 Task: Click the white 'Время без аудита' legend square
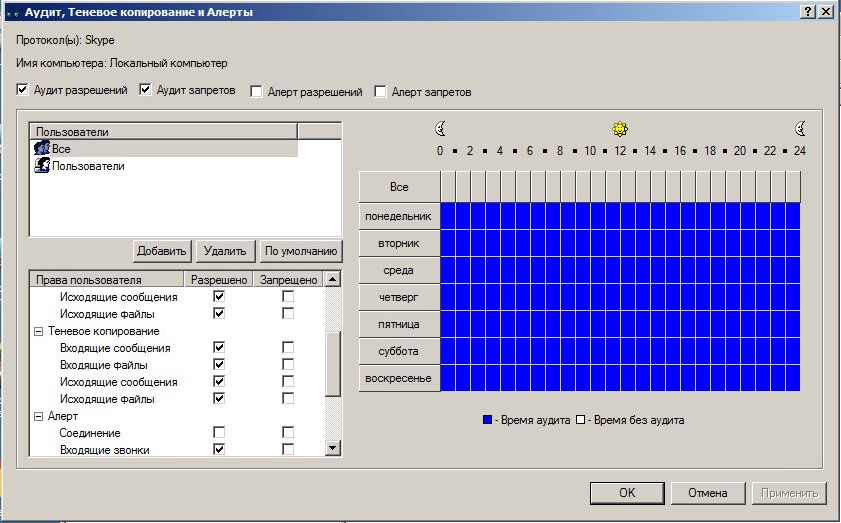(580, 419)
